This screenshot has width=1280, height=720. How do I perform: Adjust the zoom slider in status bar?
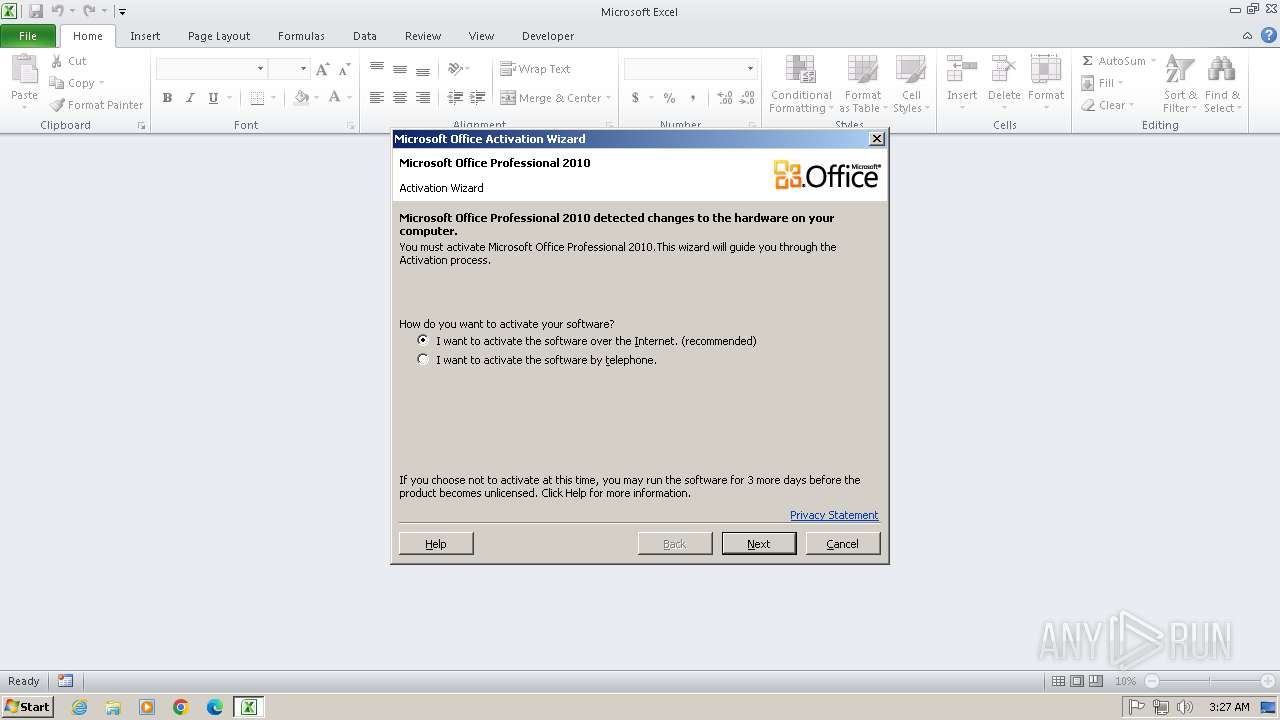click(x=1210, y=681)
